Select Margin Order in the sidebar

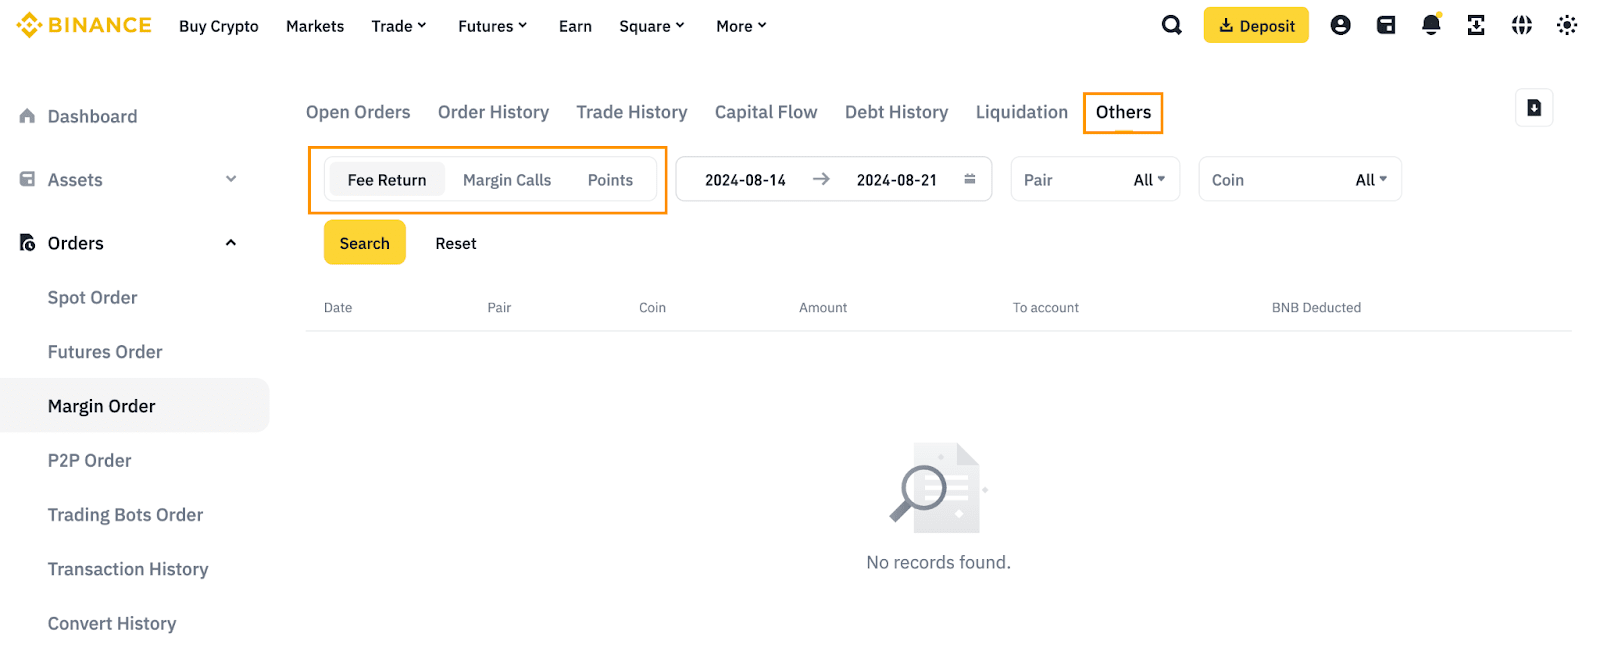pos(134,405)
